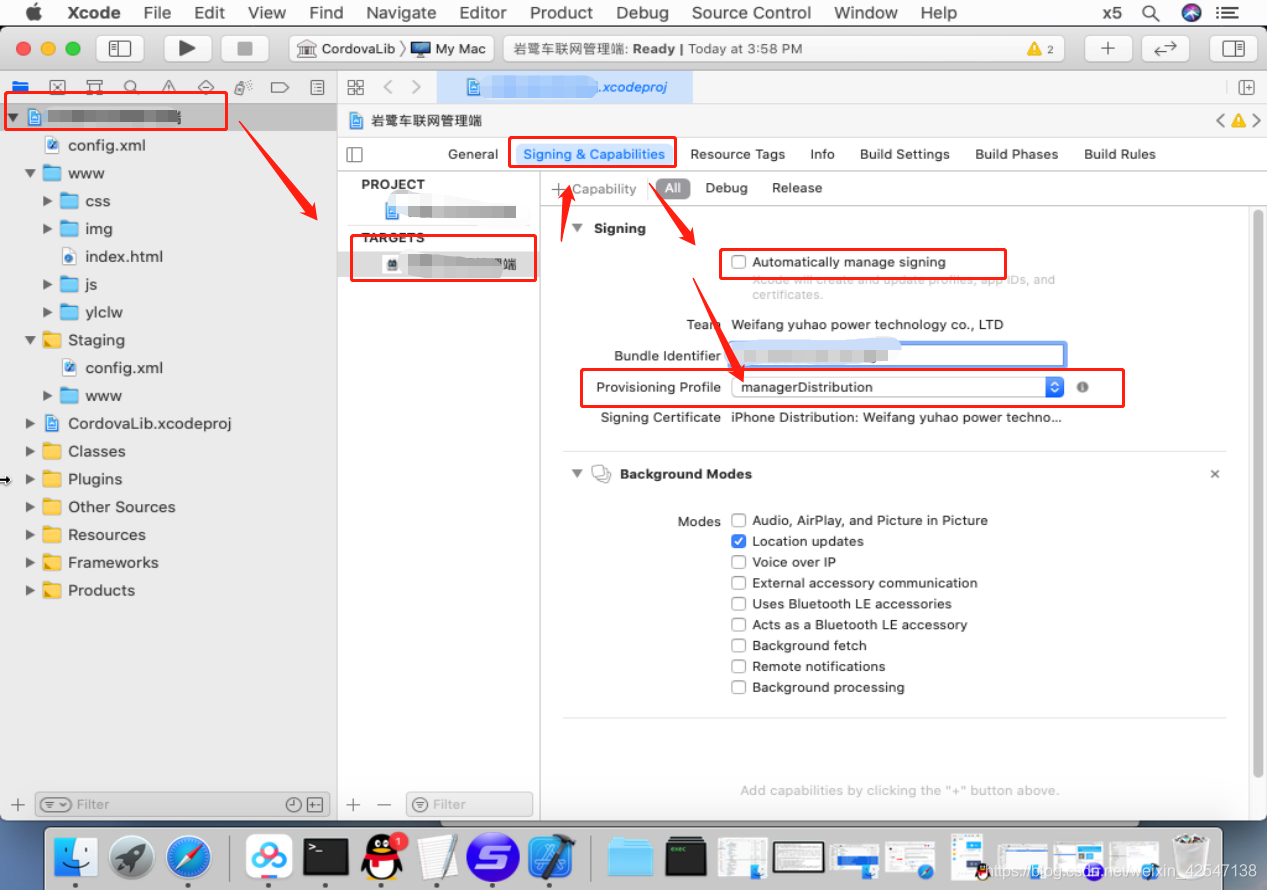Open the Build Phases tab

[x=1016, y=154]
